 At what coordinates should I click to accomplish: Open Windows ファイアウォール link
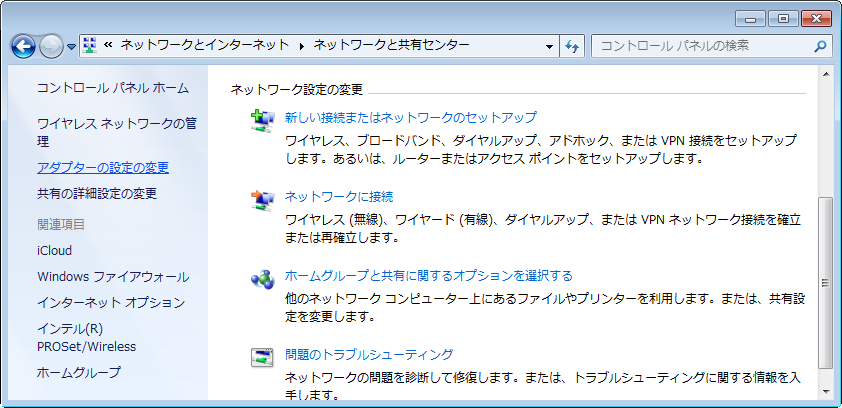tap(113, 277)
